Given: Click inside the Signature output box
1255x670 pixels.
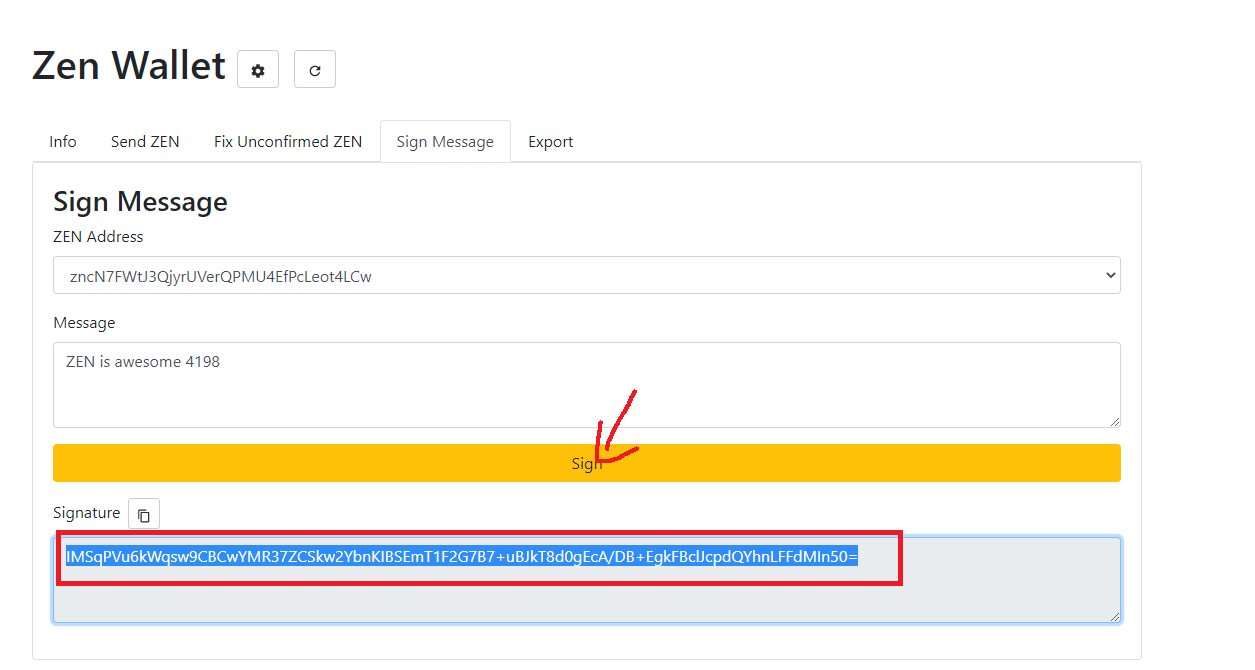Looking at the screenshot, I should [587, 580].
